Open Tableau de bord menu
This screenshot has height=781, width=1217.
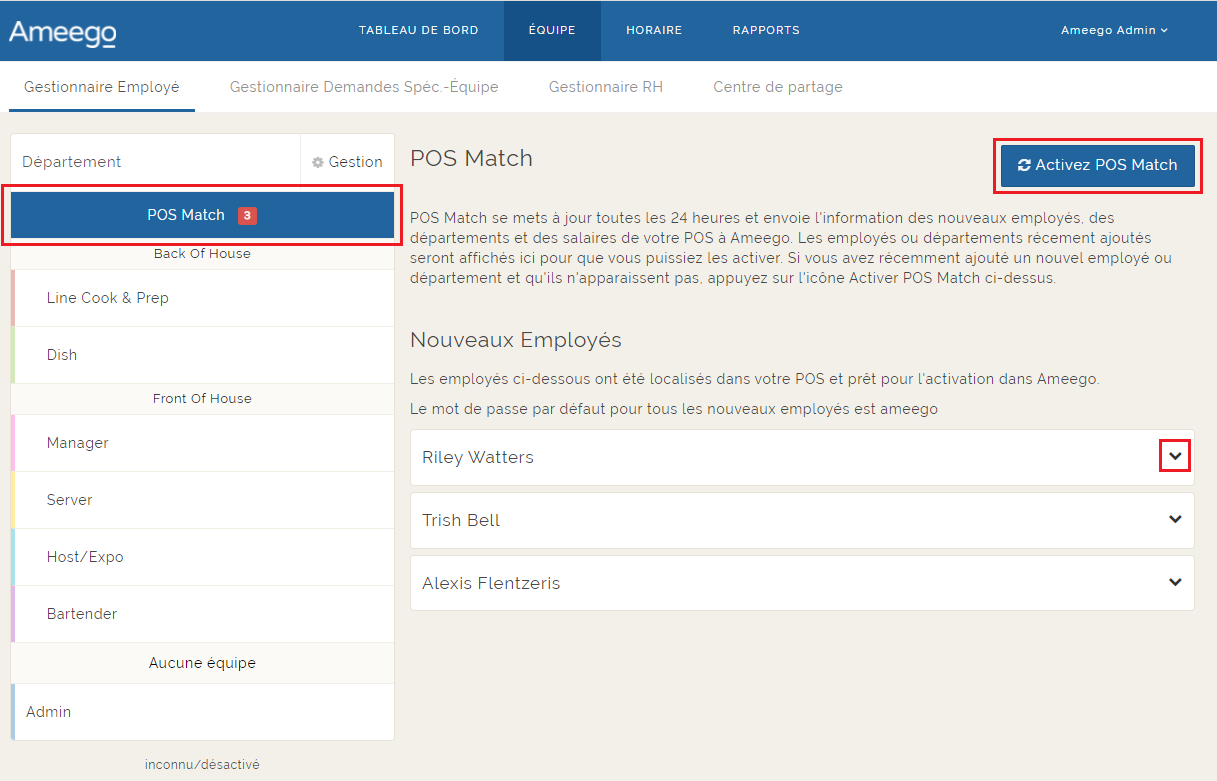pos(418,30)
